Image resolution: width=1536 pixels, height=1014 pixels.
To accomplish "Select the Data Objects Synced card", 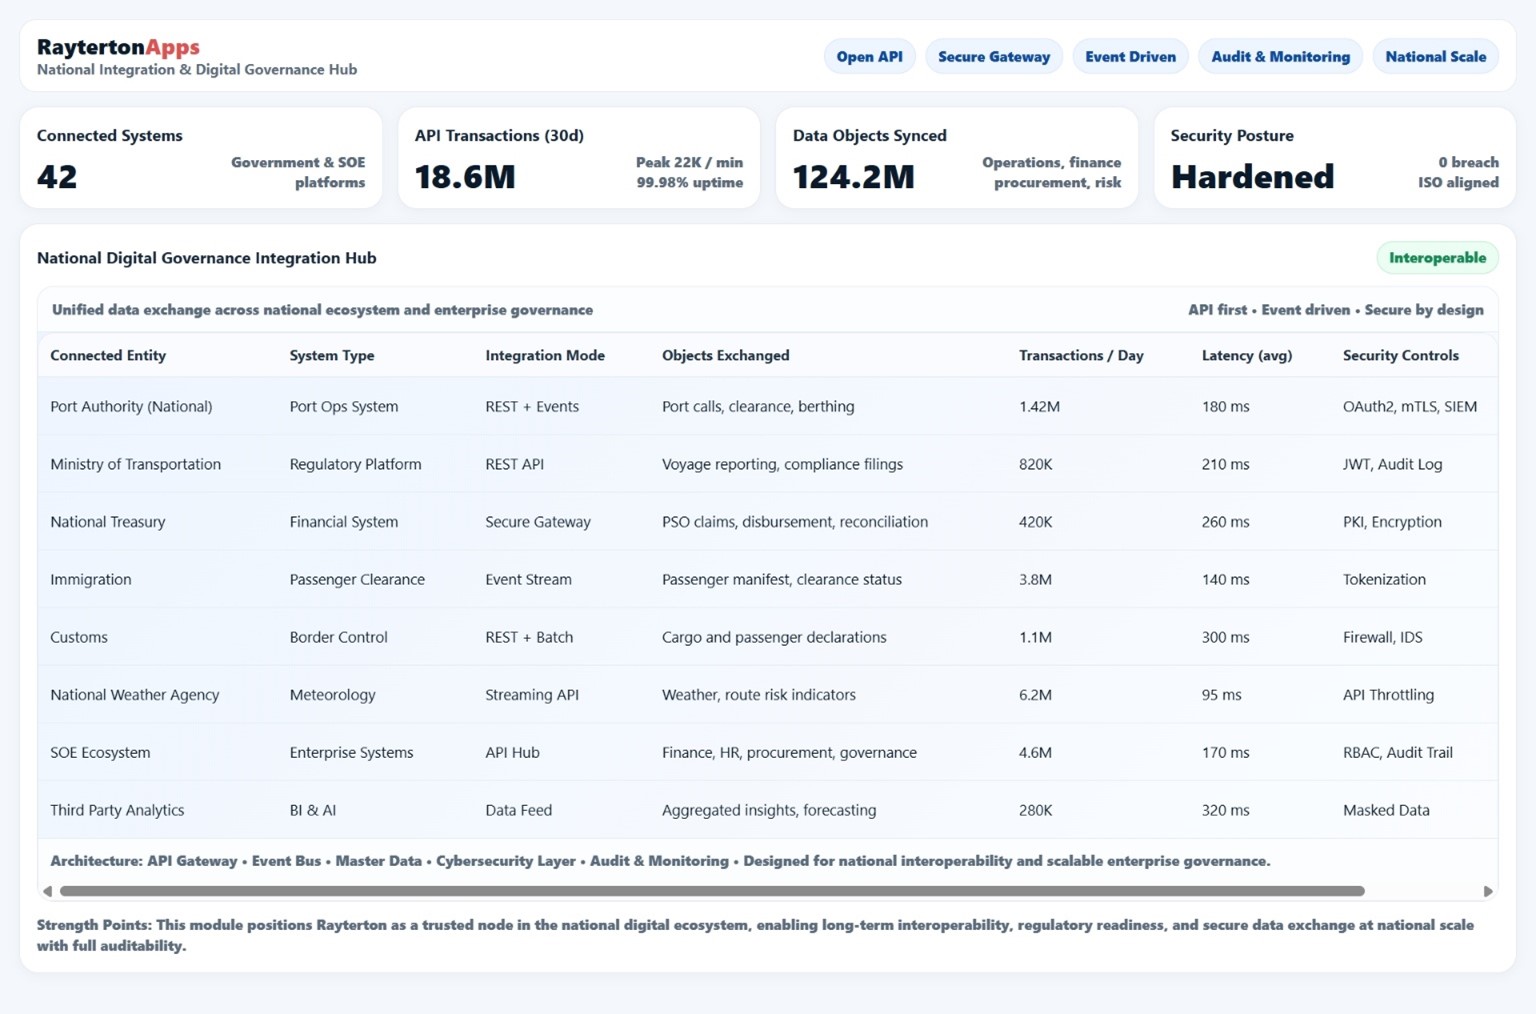I will tap(957, 158).
